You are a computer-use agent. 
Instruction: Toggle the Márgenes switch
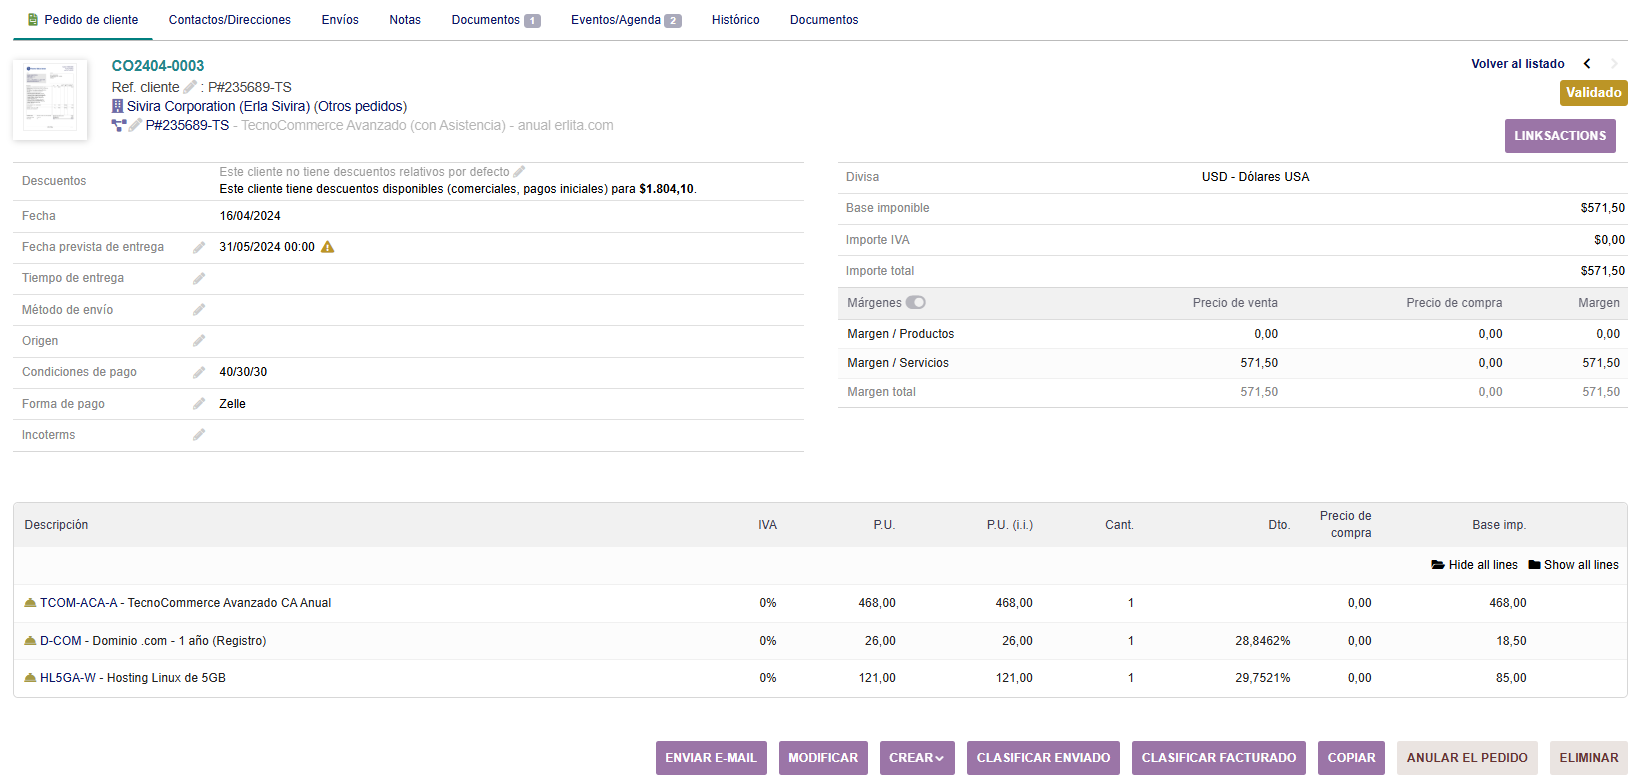click(916, 303)
